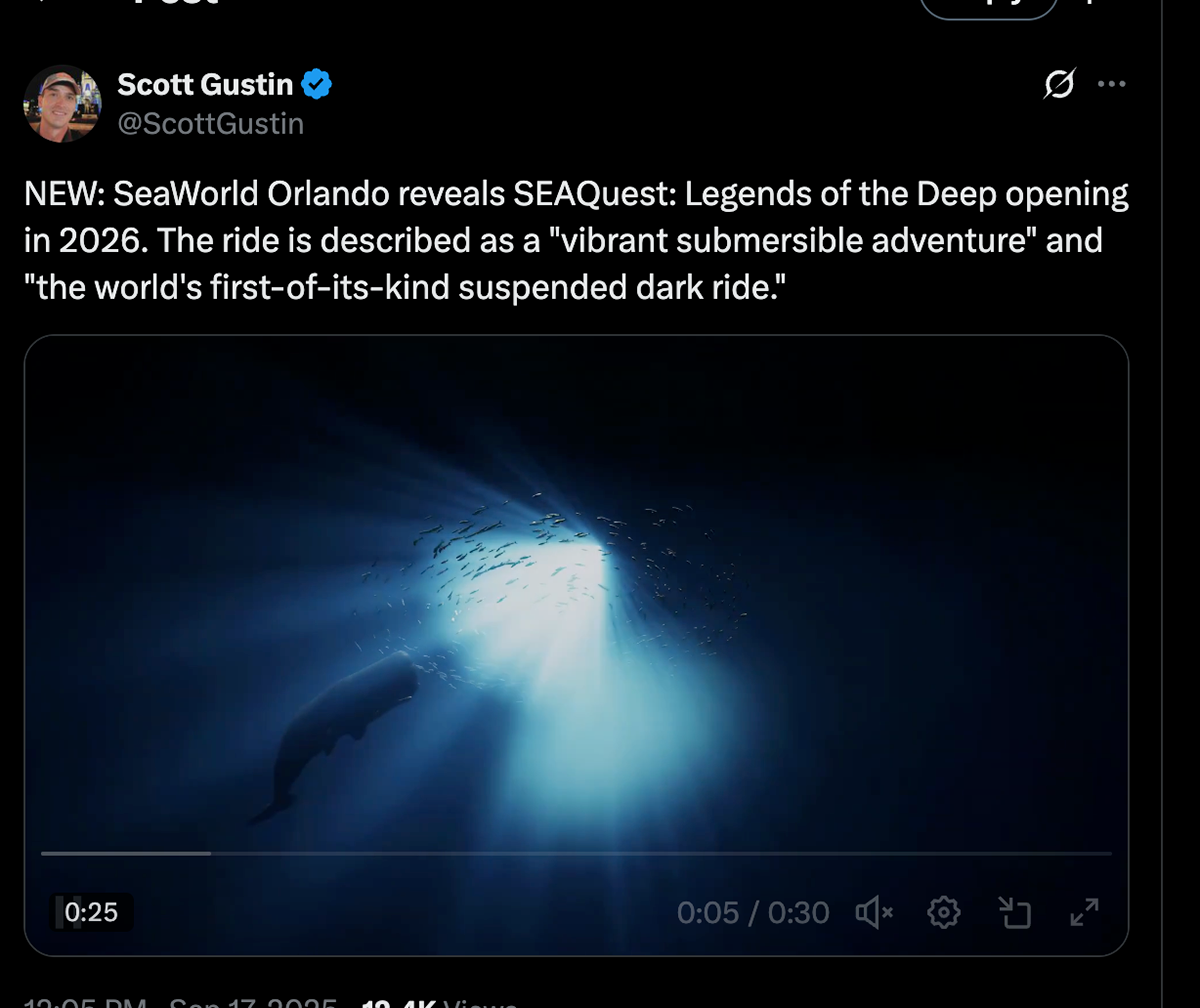Expand the video to fullscreen
Viewport: 1200px width, 1008px height.
pyautogui.click(x=1084, y=912)
